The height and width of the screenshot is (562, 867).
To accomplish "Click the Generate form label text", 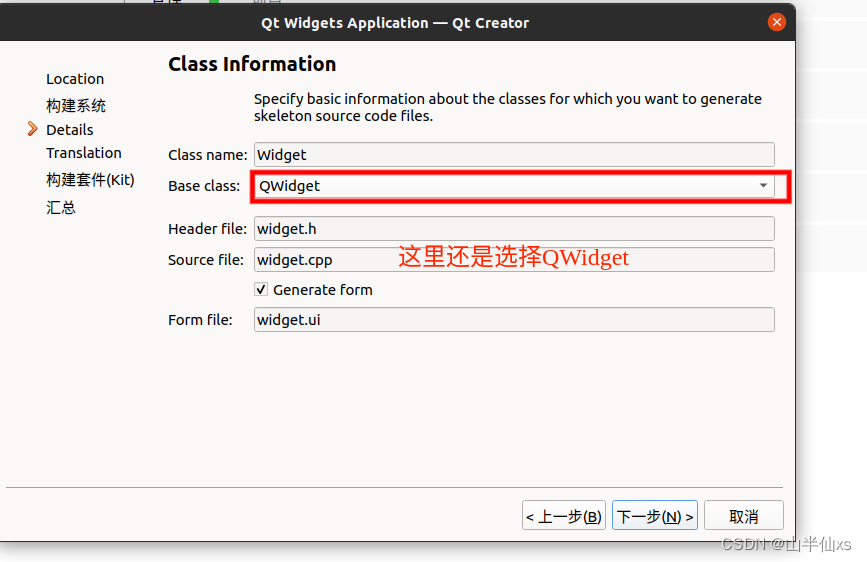I will [x=323, y=290].
